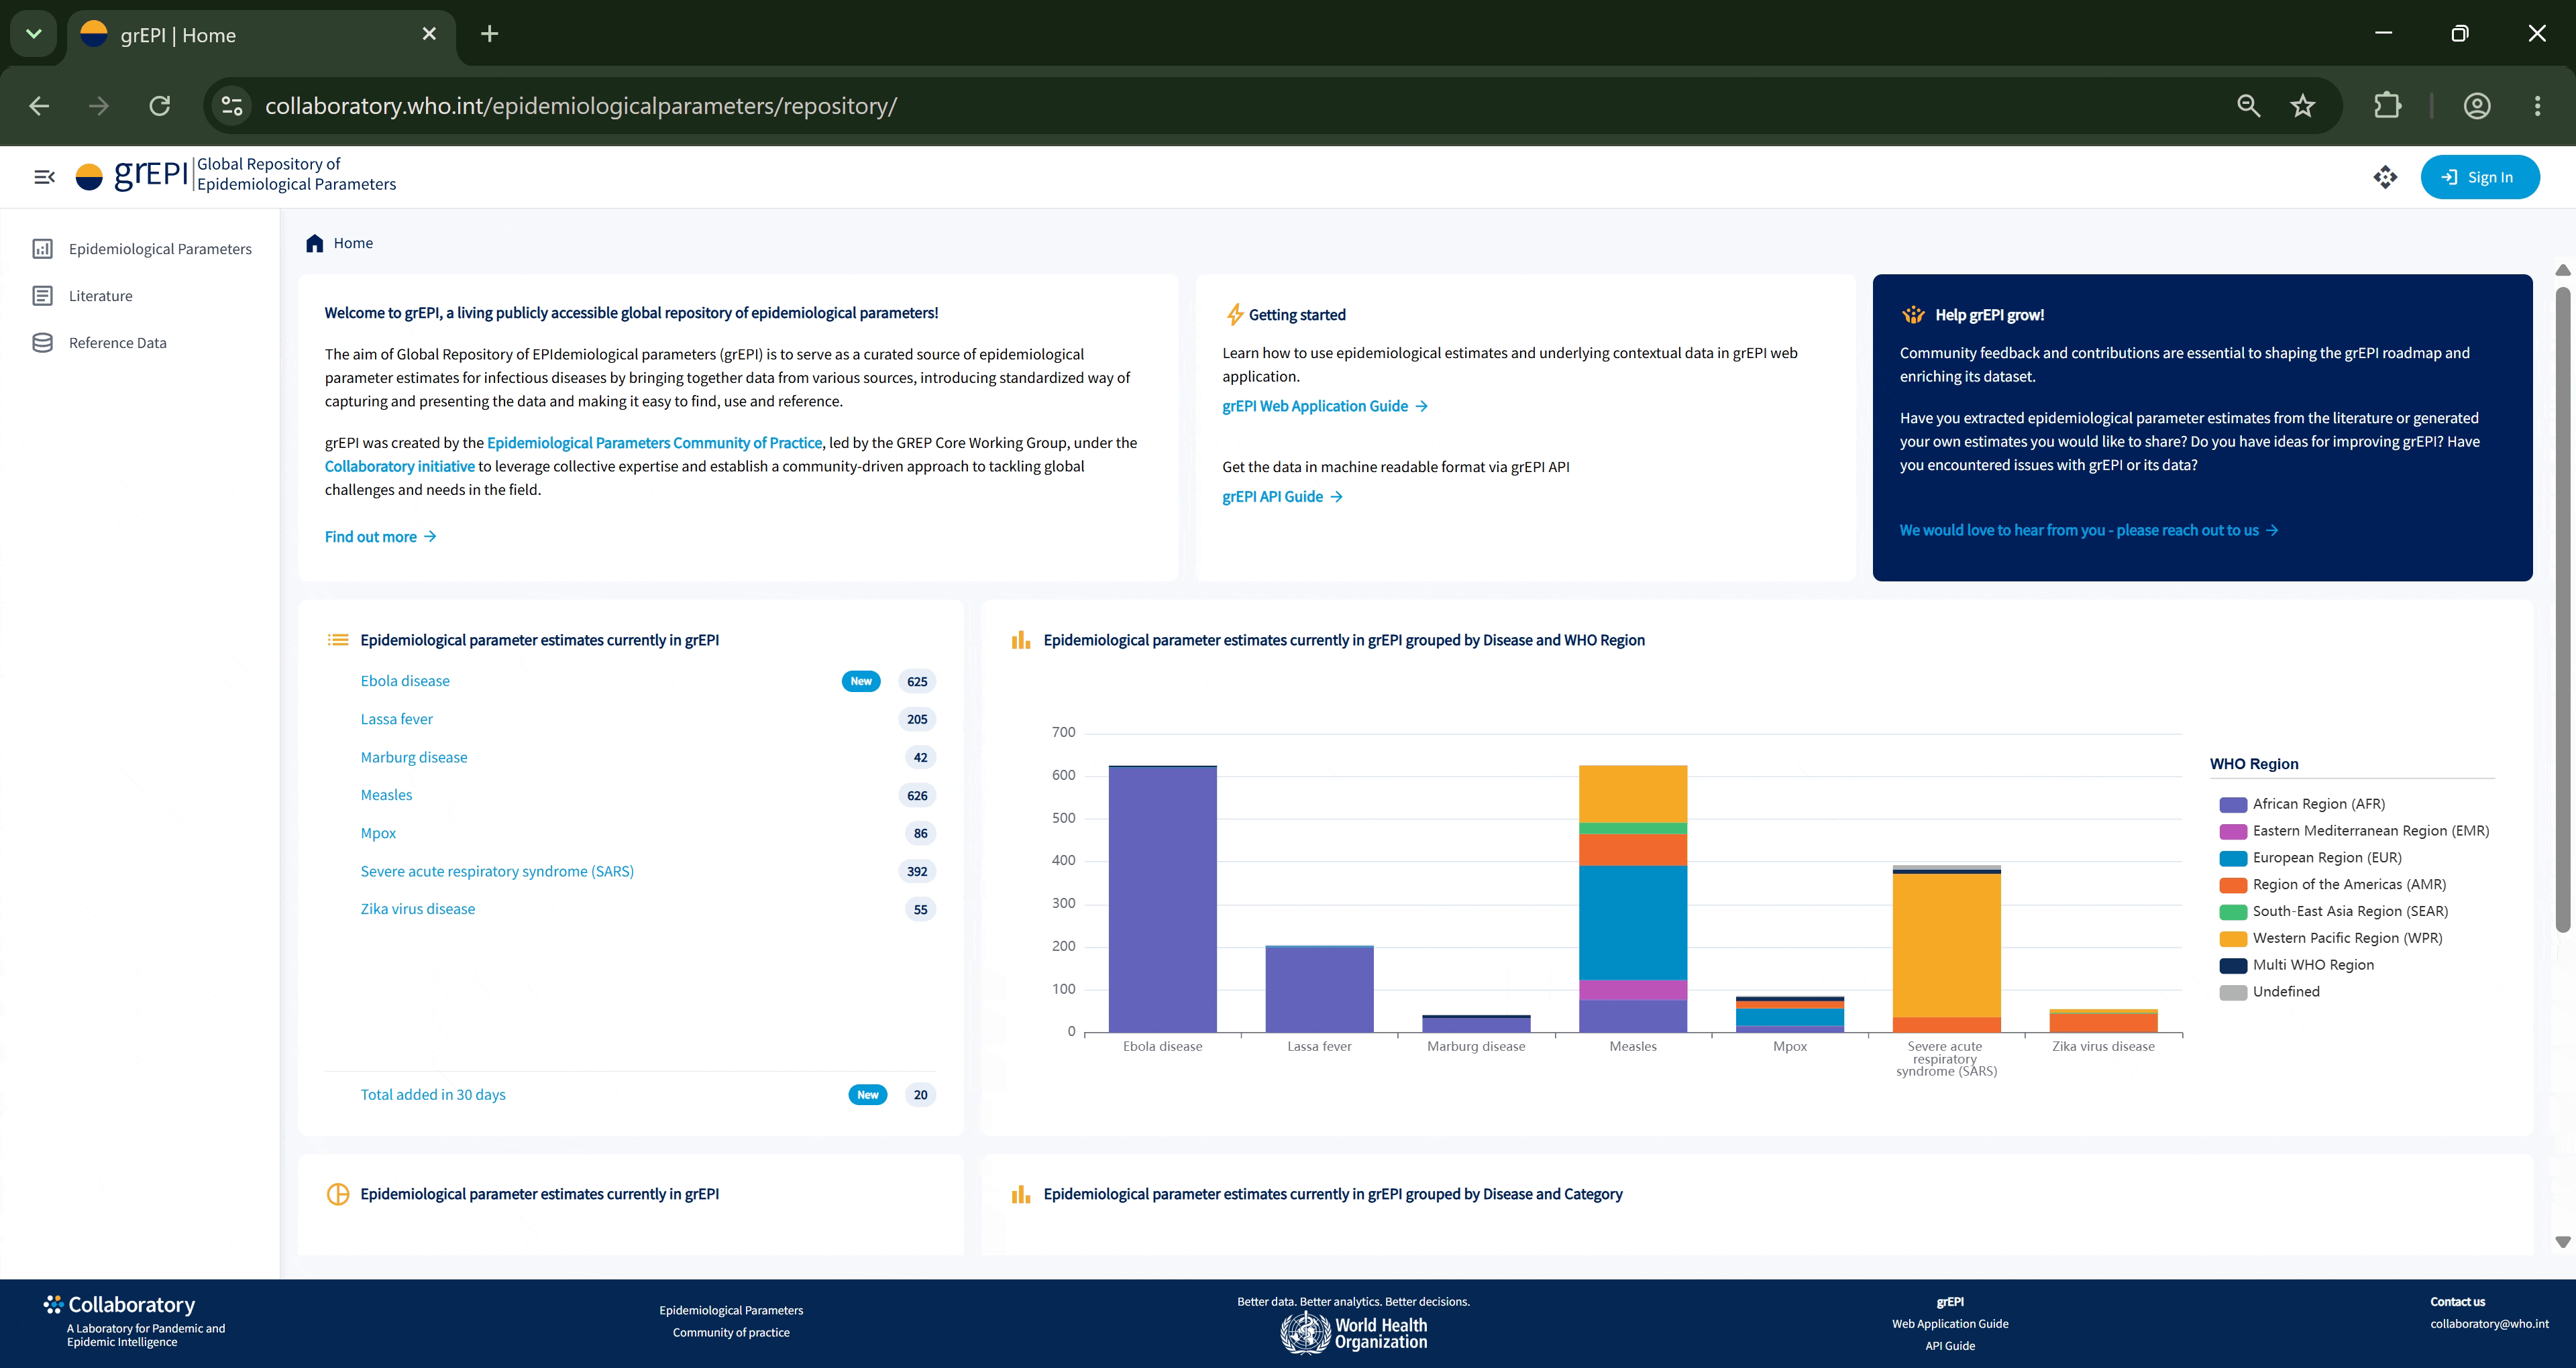The width and height of the screenshot is (2576, 1368).
Task: Click the 20 count beside Total added
Action: 920,1095
